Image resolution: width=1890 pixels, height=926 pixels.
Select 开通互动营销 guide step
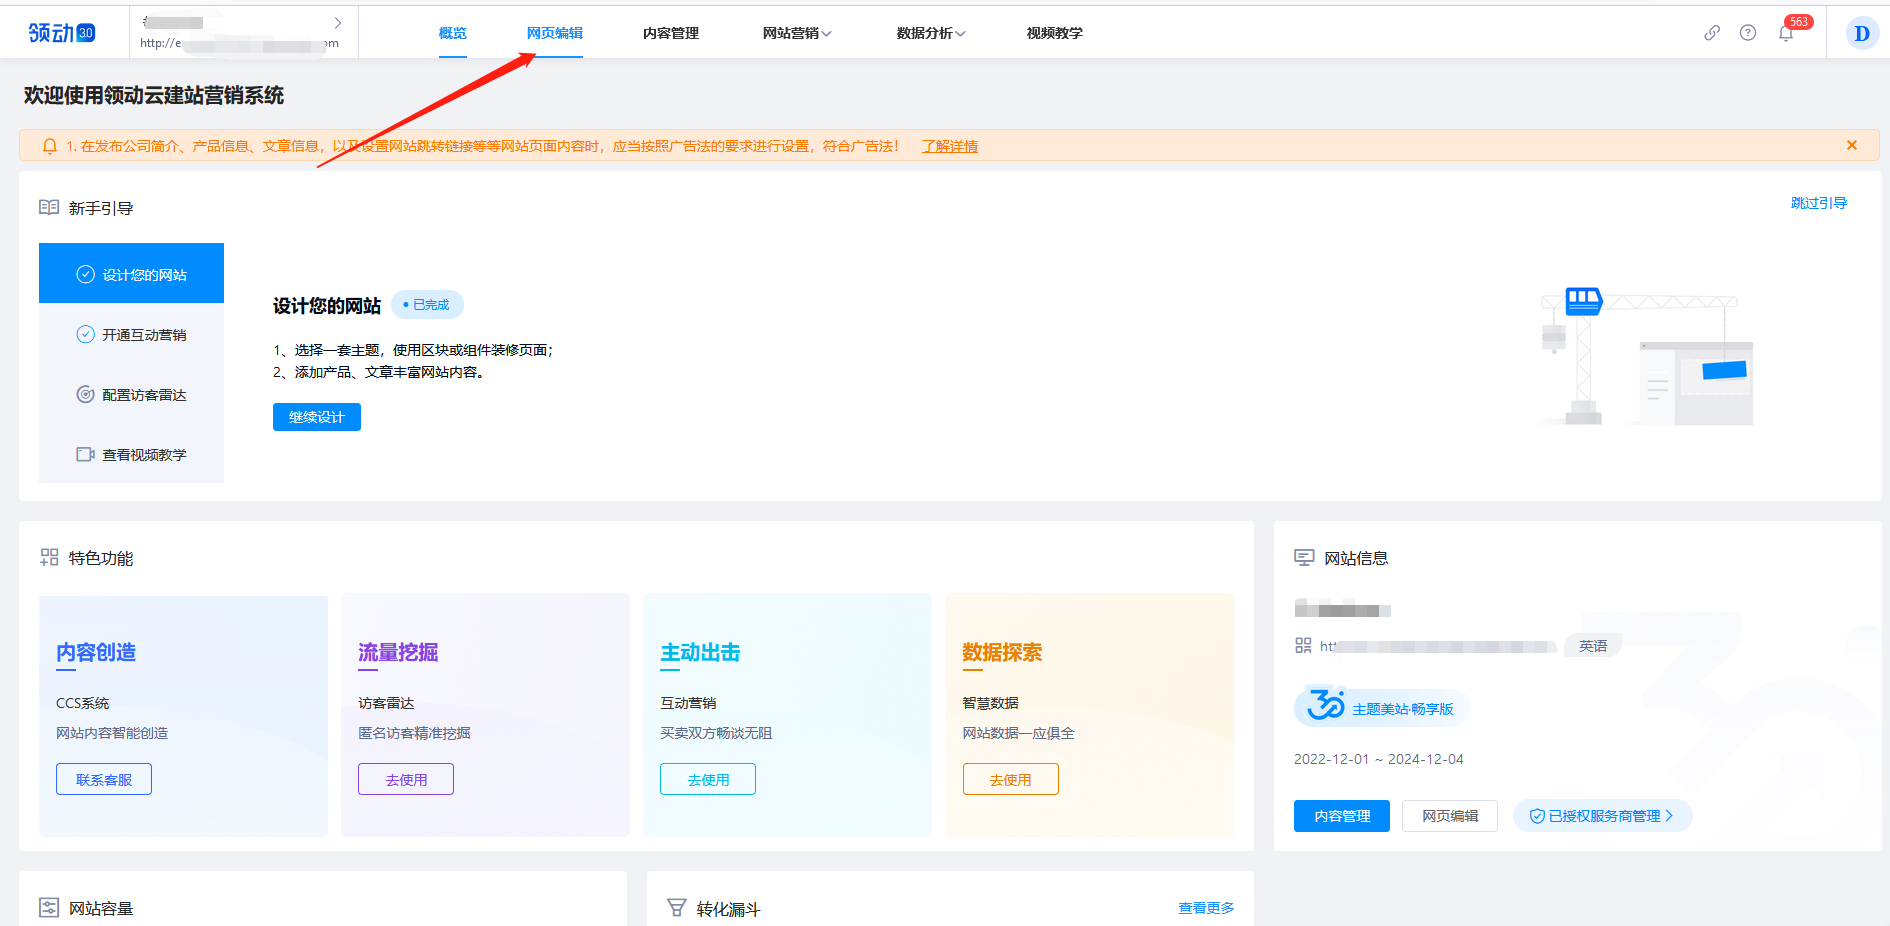[x=132, y=335]
